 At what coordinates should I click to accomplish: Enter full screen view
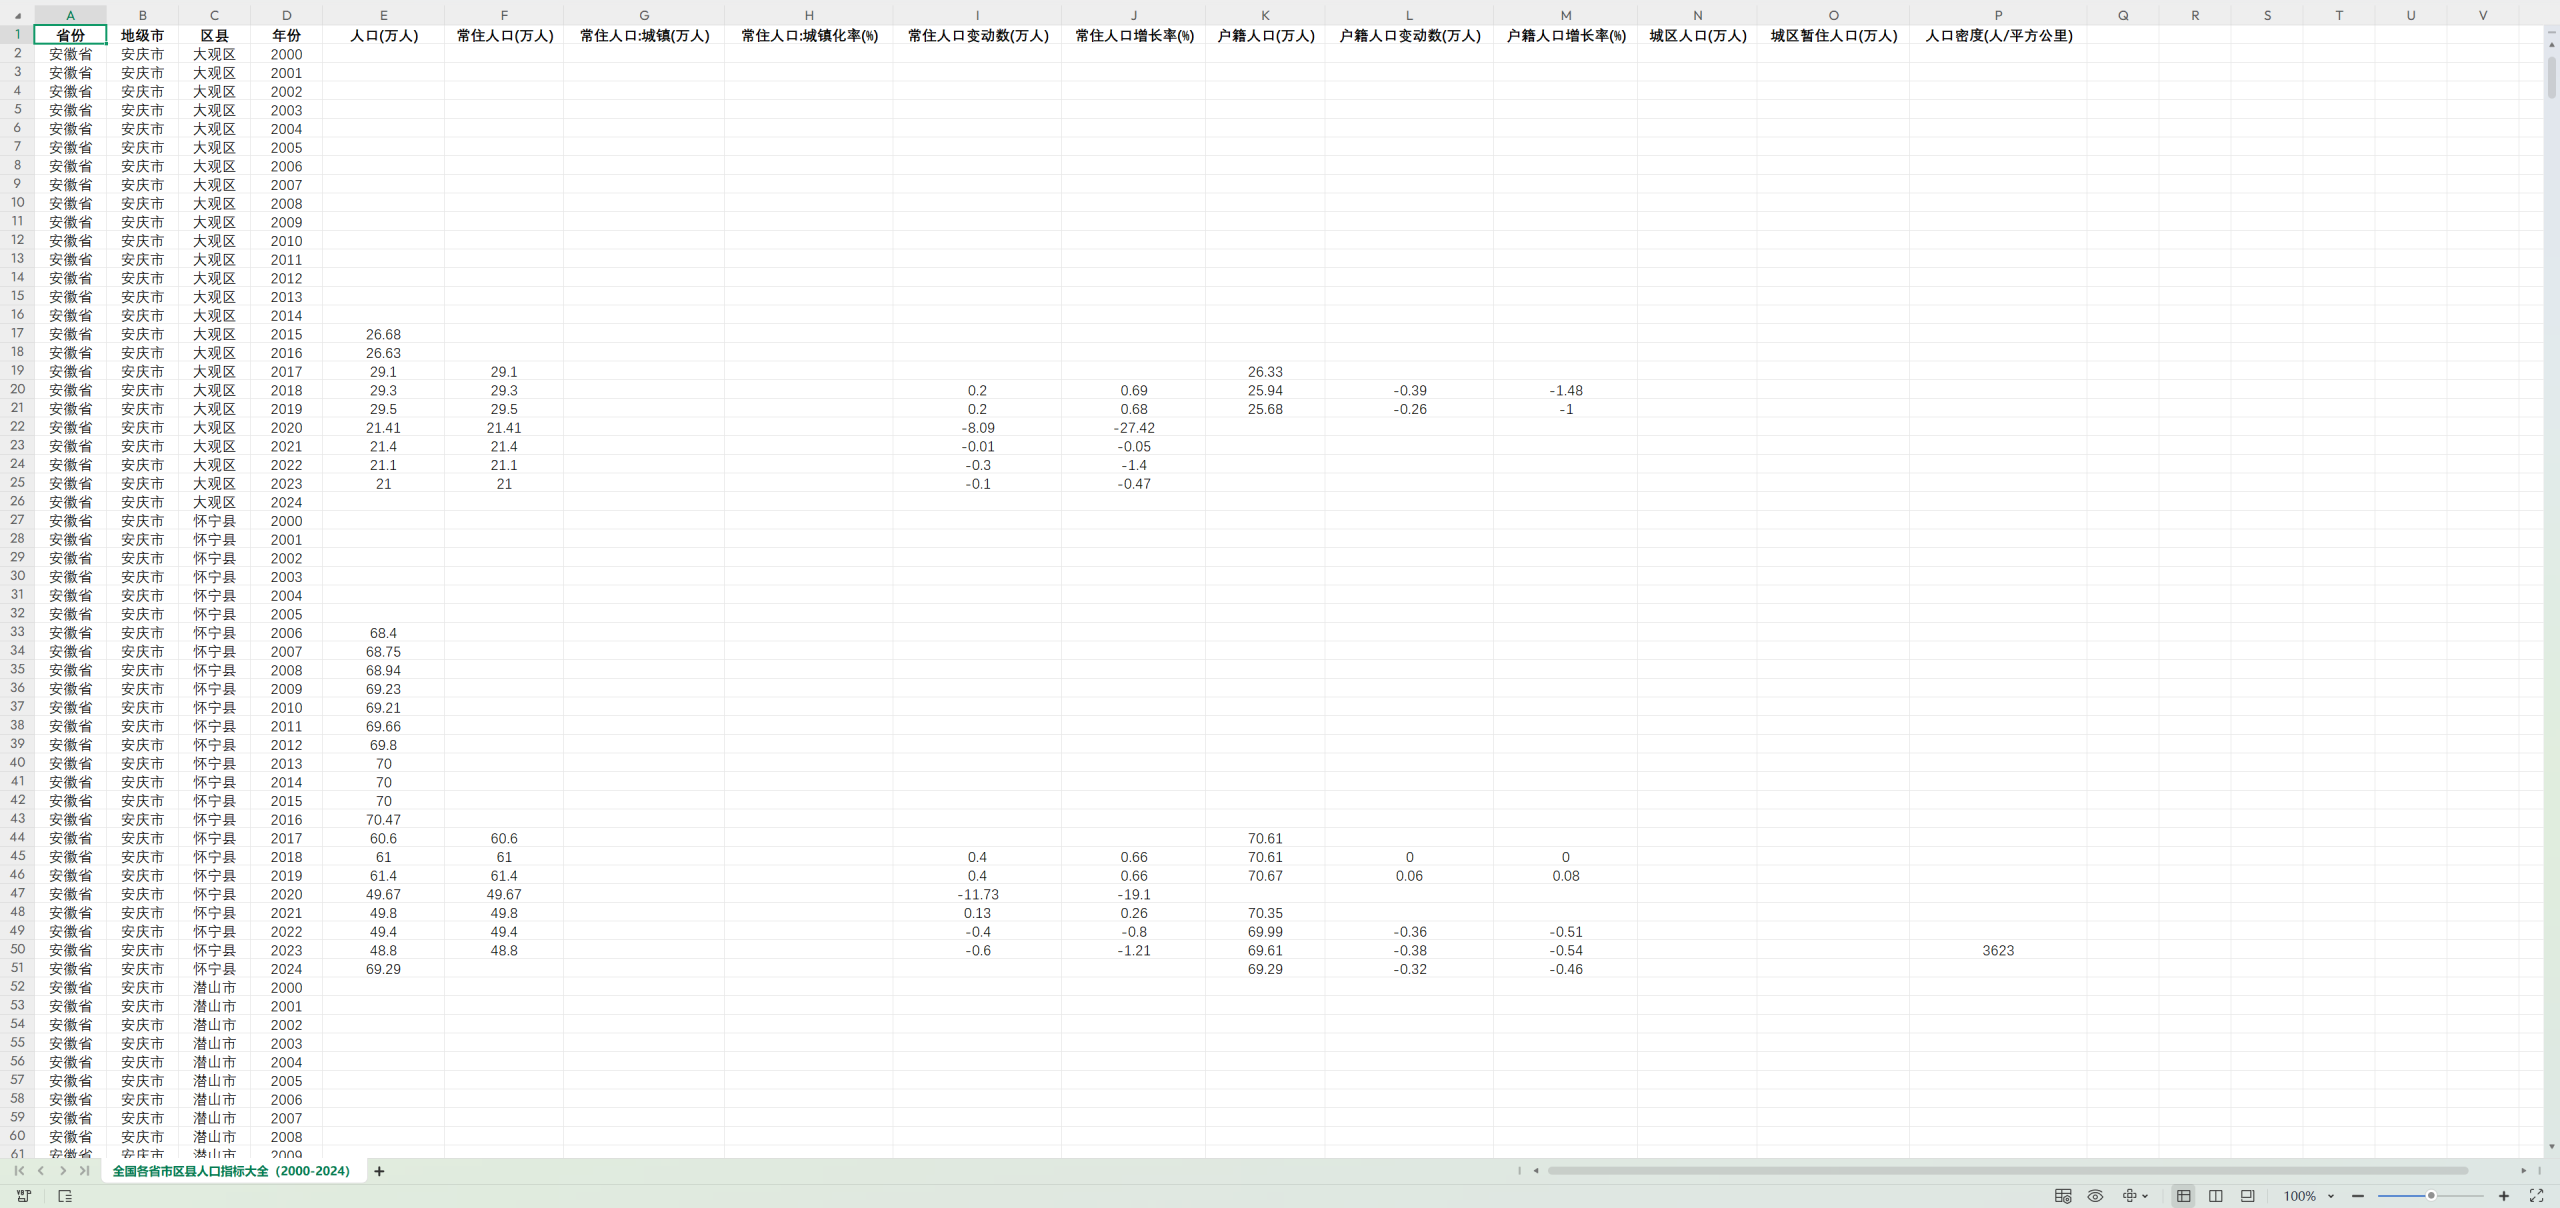tap(2536, 1196)
